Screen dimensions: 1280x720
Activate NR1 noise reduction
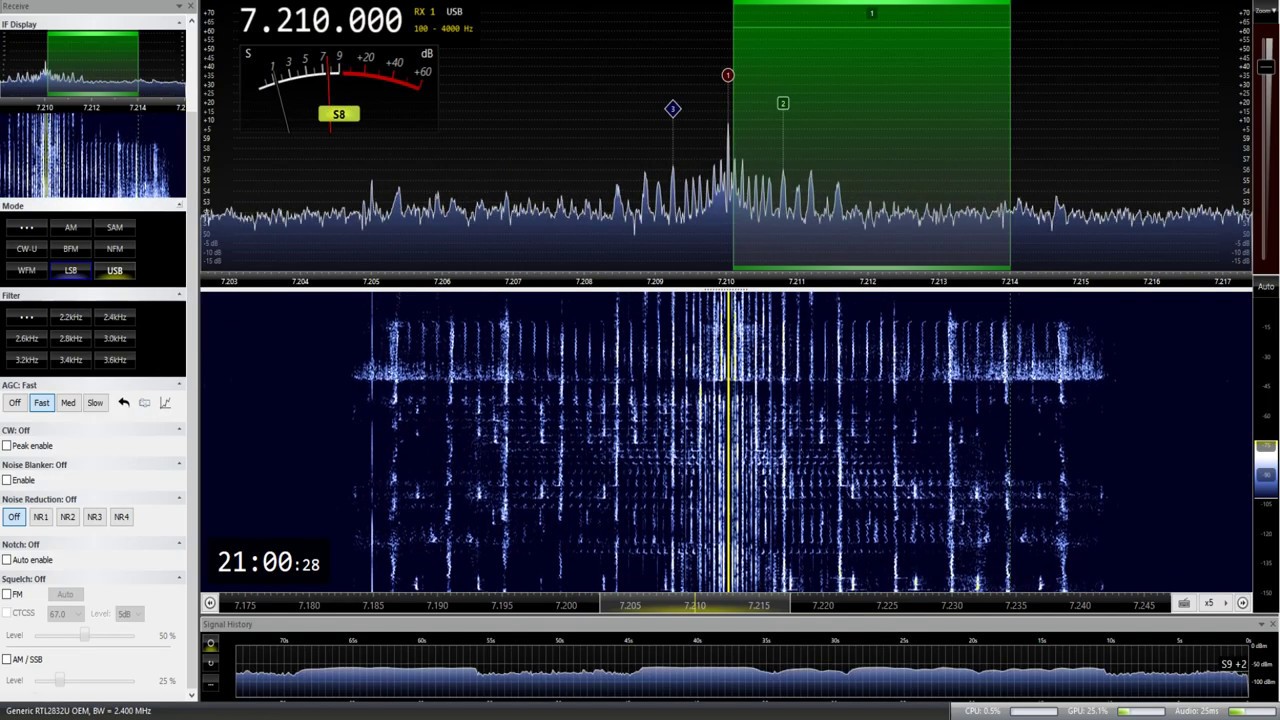(x=41, y=517)
